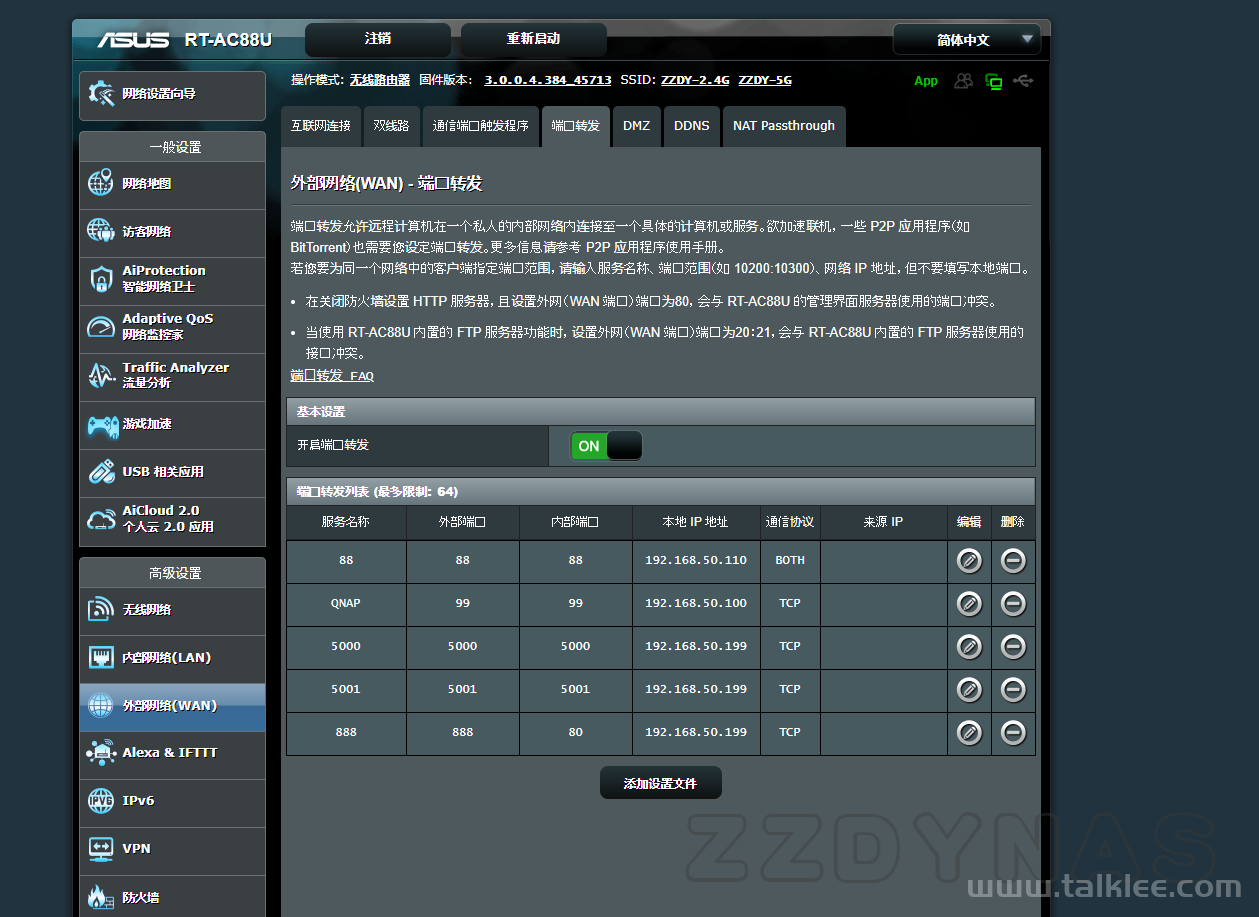Click the firmware version 3.0.0.4.384_45713 link

coord(548,80)
